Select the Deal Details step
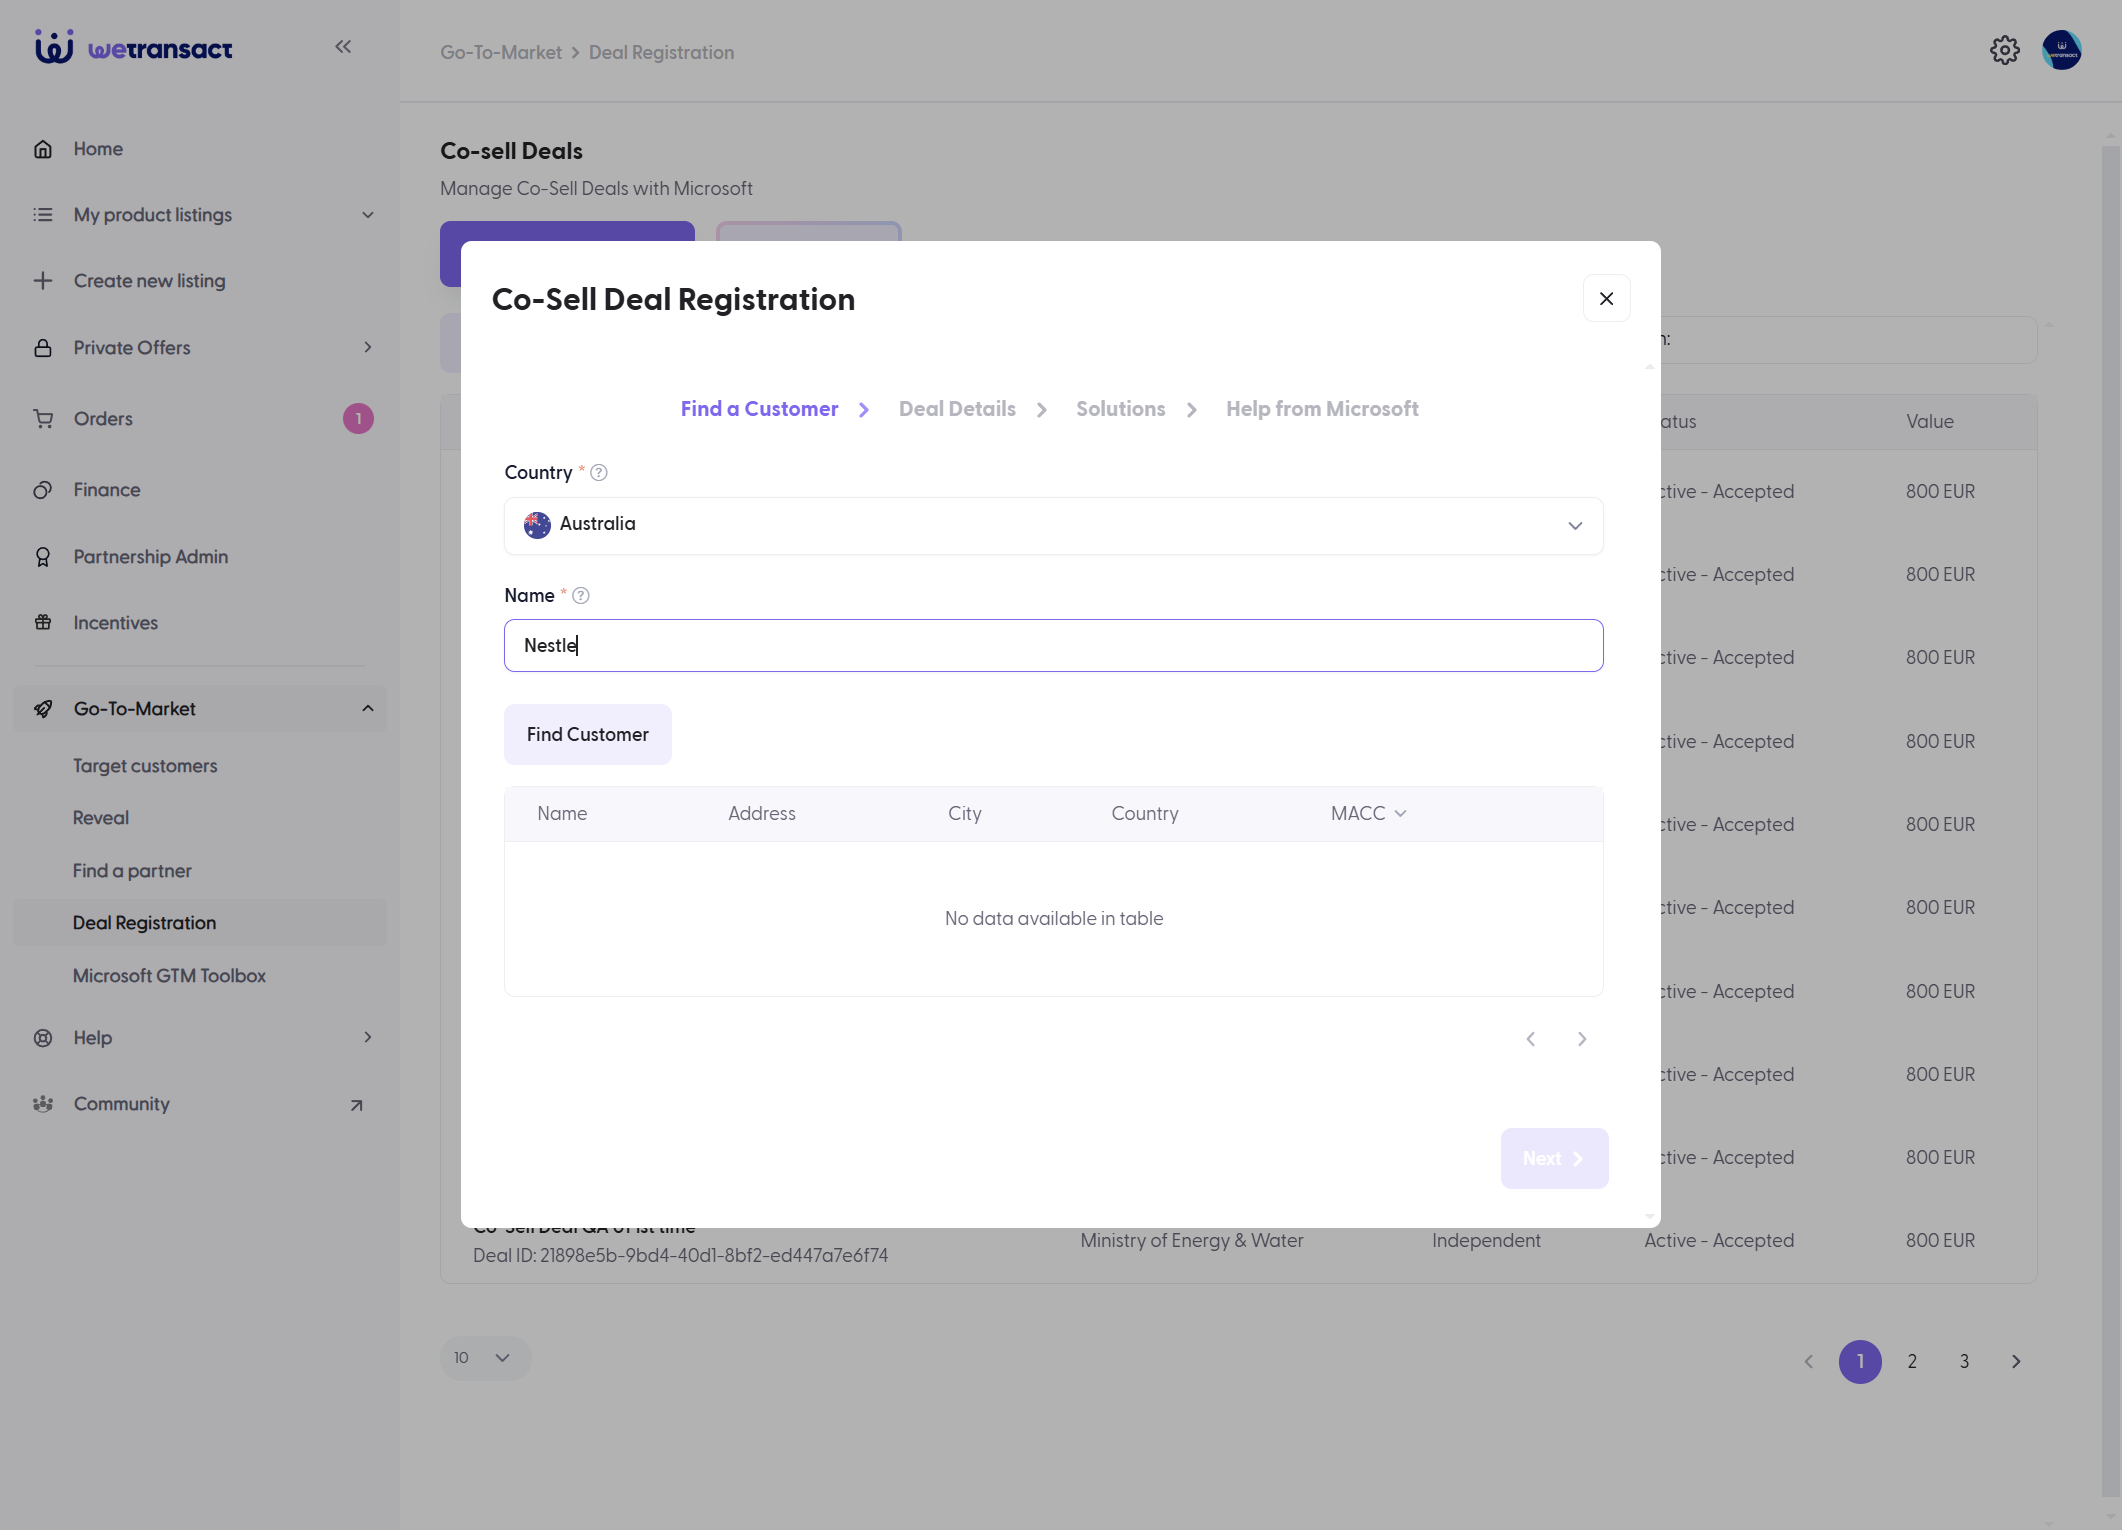The image size is (2122, 1530). tap(957, 409)
